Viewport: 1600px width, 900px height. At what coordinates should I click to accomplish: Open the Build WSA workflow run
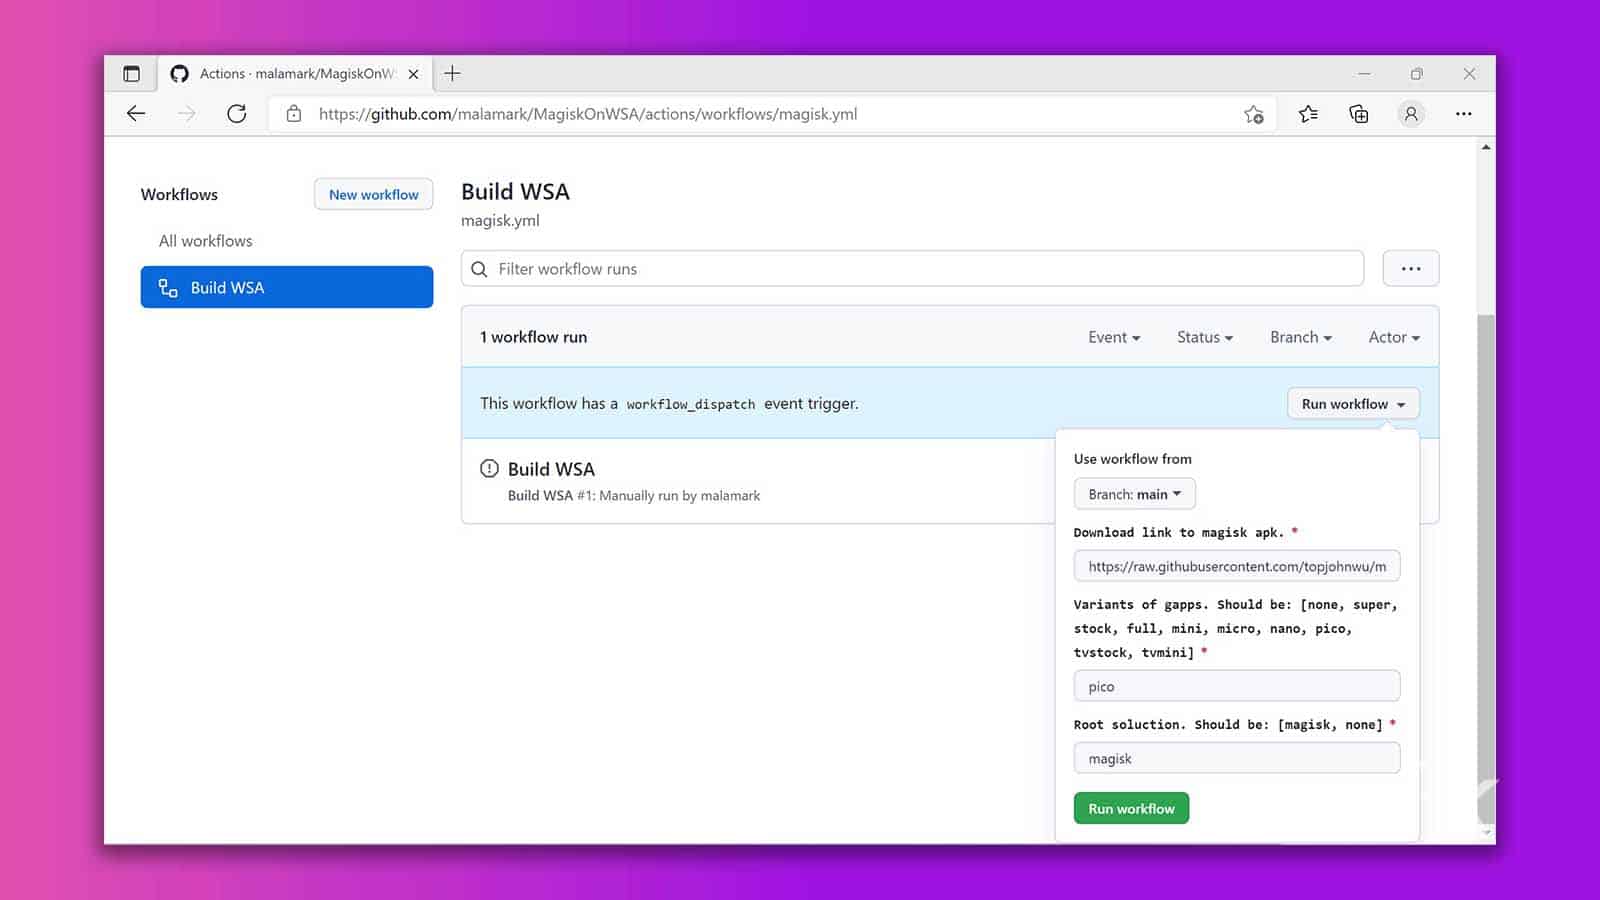[551, 469]
